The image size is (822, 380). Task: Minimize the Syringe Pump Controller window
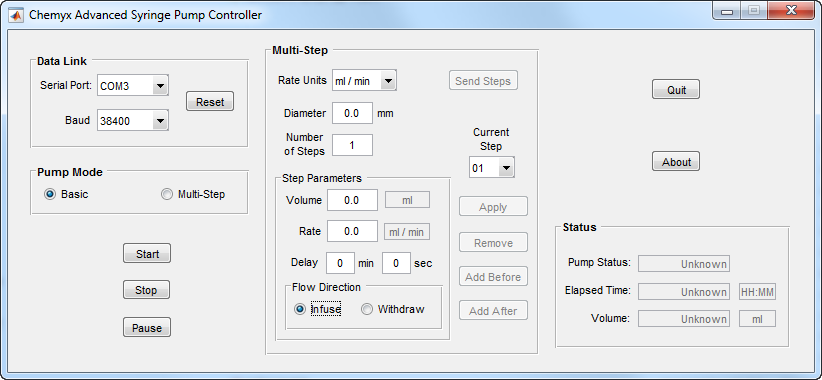(727, 10)
